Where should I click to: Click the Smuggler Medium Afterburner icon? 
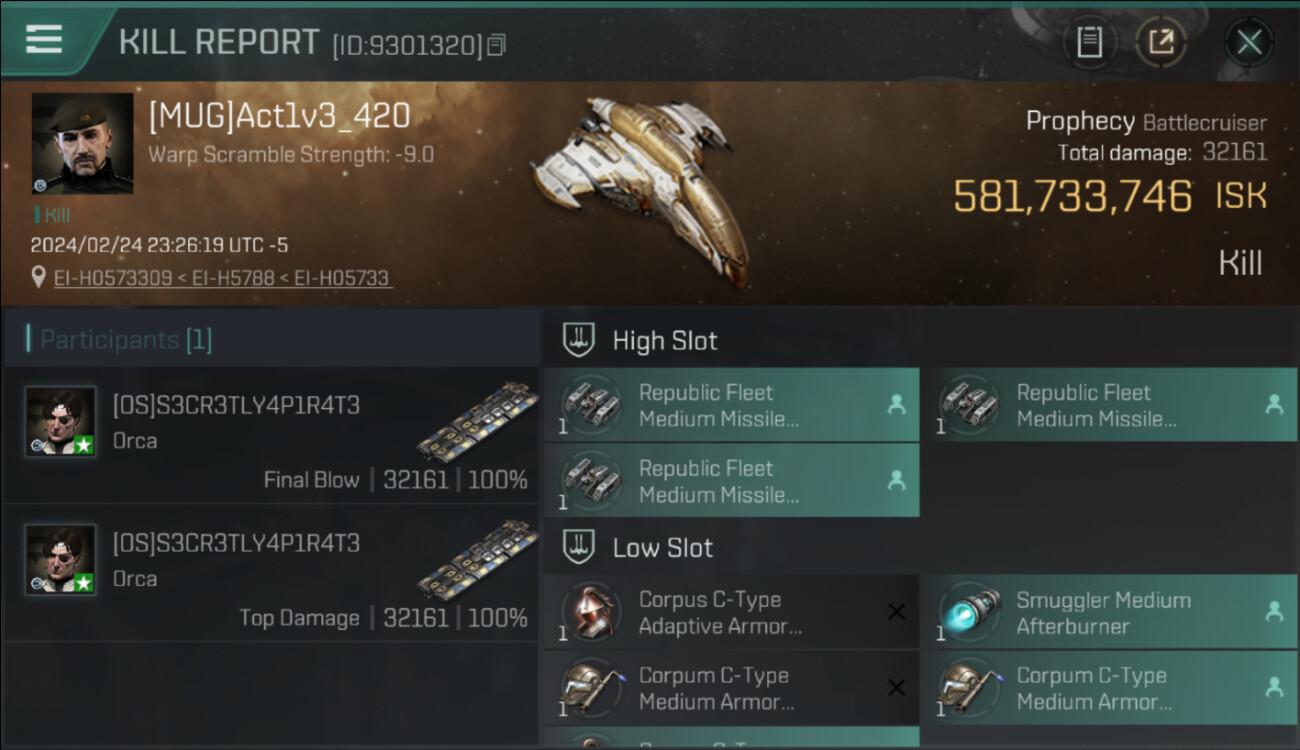coord(968,612)
